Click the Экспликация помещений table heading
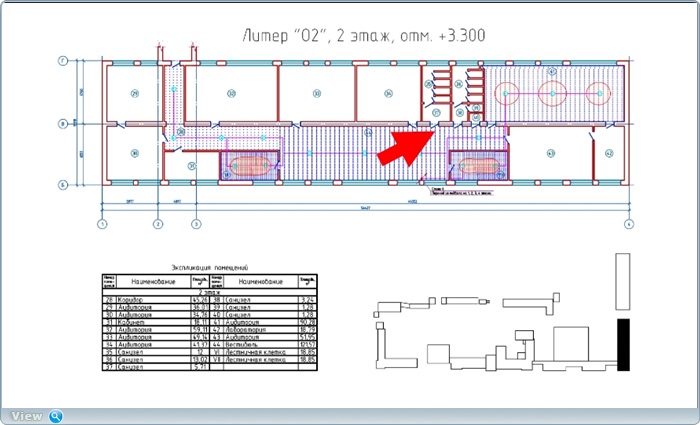This screenshot has height=425, width=700. tap(210, 268)
